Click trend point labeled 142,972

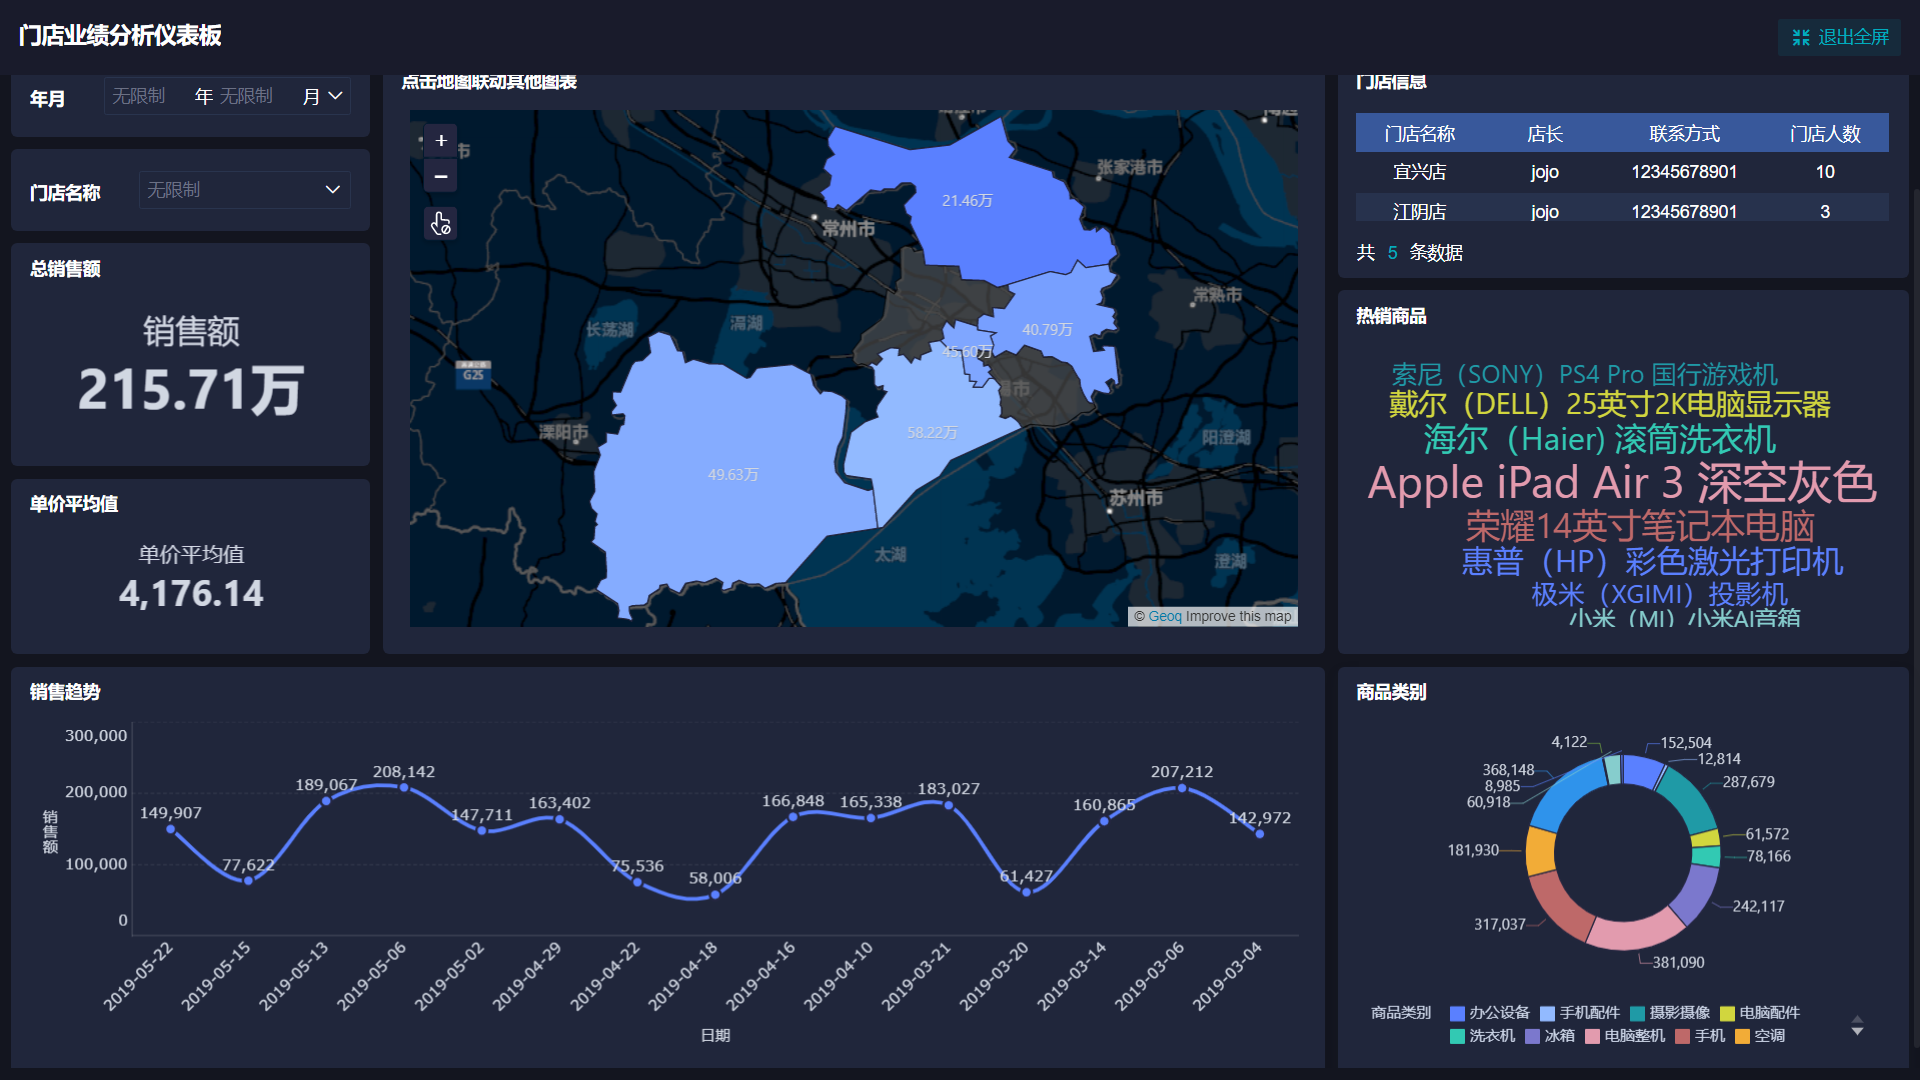pos(1259,834)
